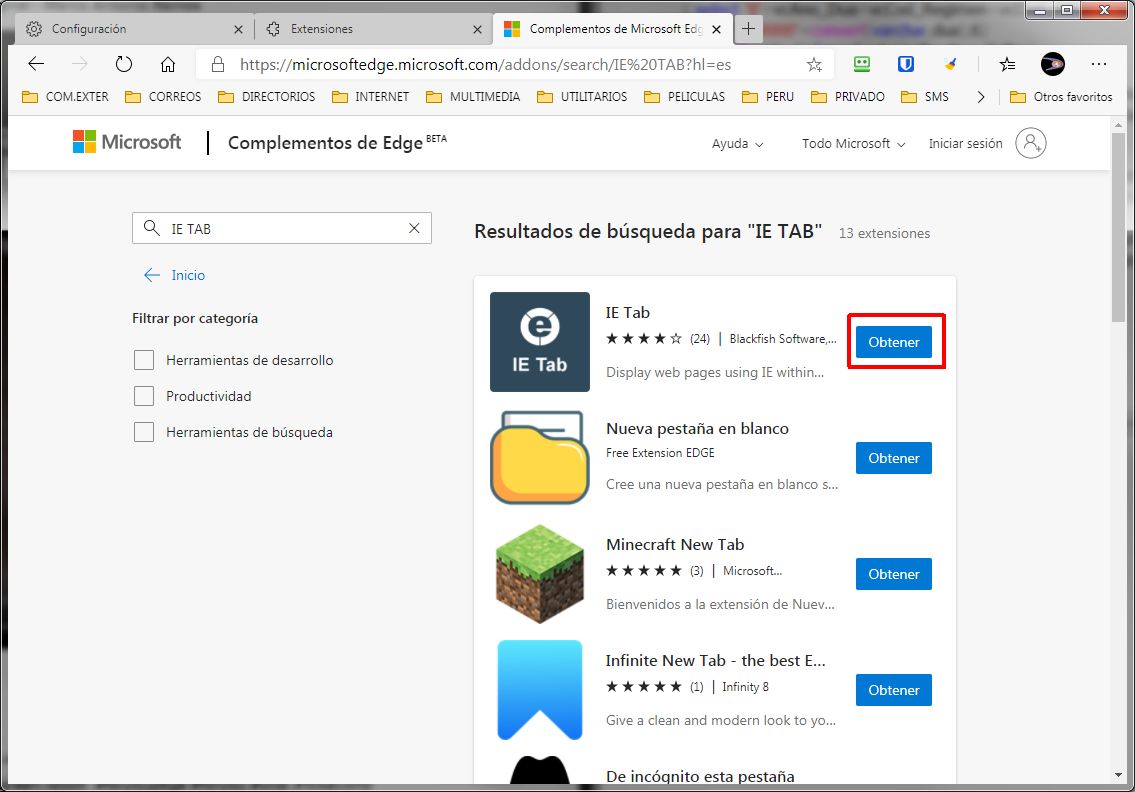Clear the IE TAB search box
1135x792 pixels.
(414, 228)
